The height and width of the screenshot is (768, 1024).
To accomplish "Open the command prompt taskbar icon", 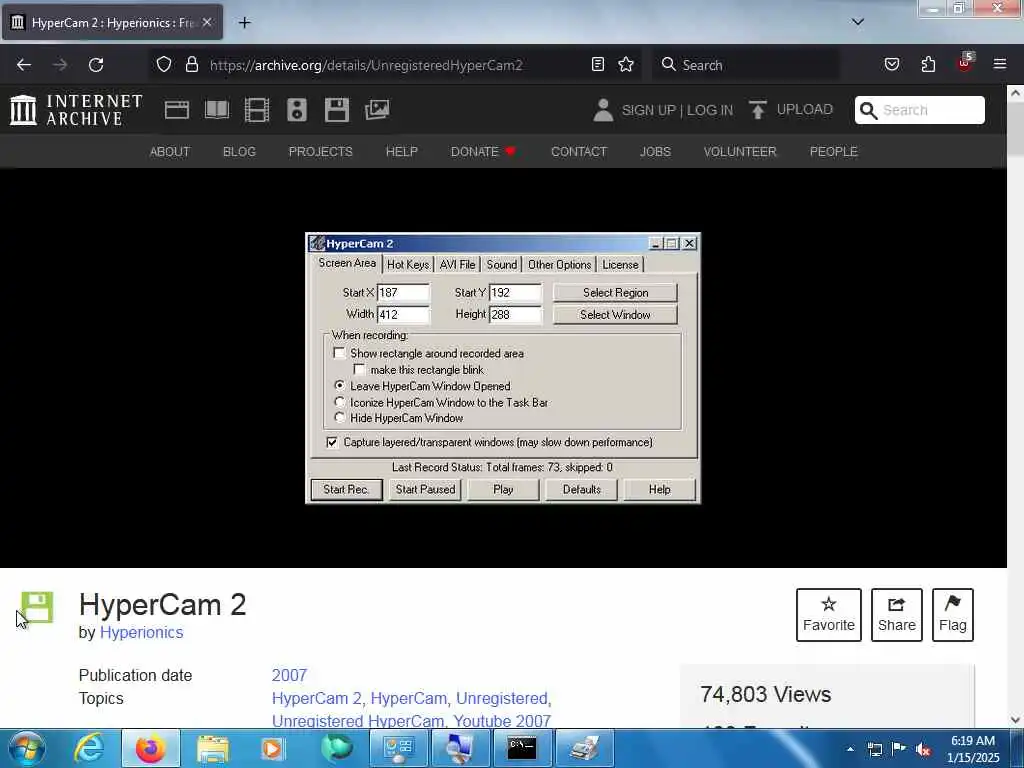I will point(522,748).
